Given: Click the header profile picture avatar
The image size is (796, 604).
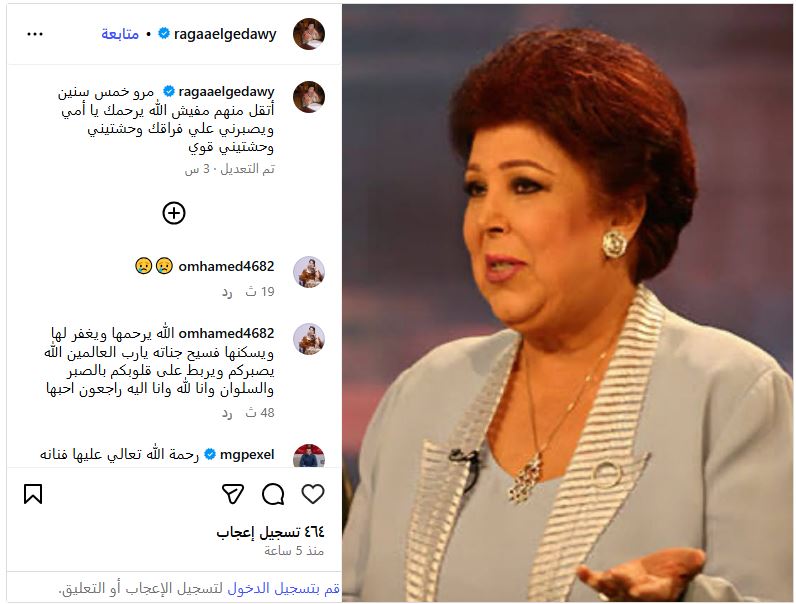Looking at the screenshot, I should pos(309,34).
